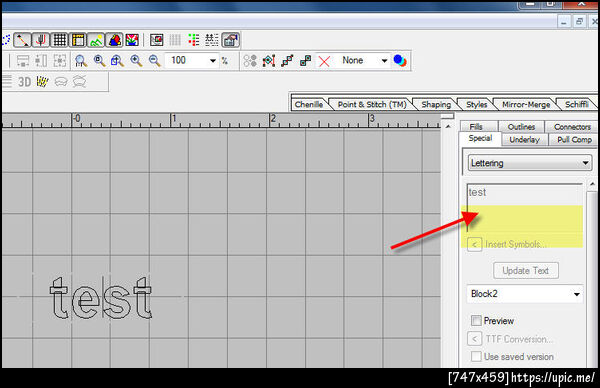This screenshot has height=388, width=600.
Task: Click the grayed hoop icon
Action: point(61,82)
